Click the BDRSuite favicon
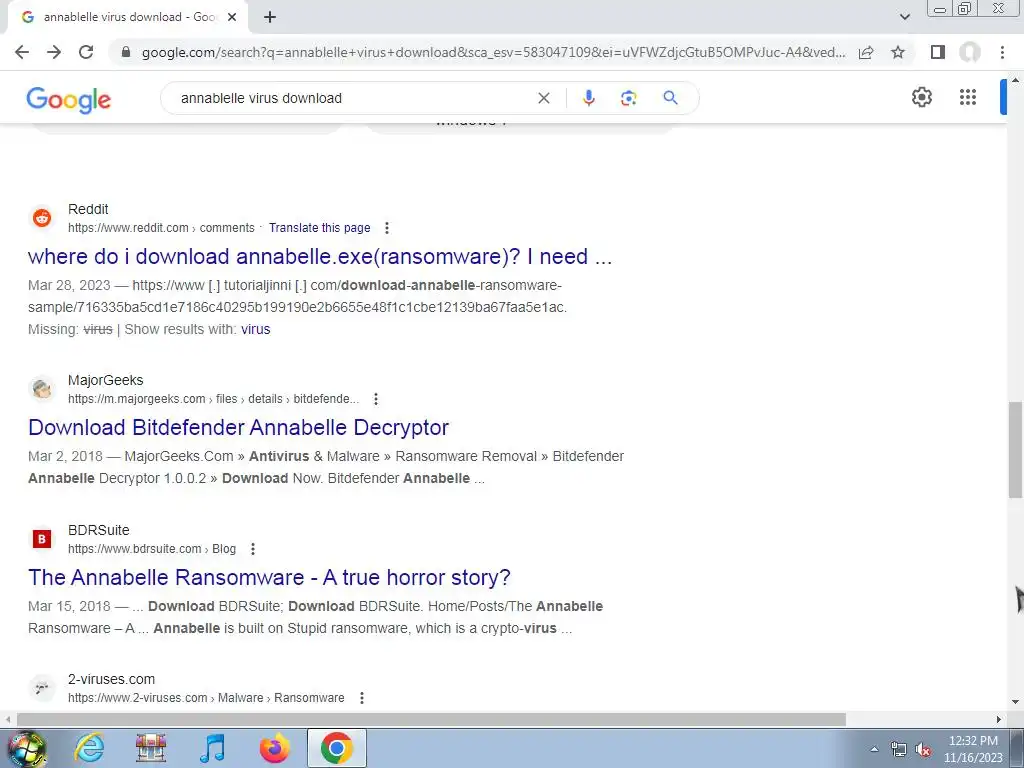 42,539
